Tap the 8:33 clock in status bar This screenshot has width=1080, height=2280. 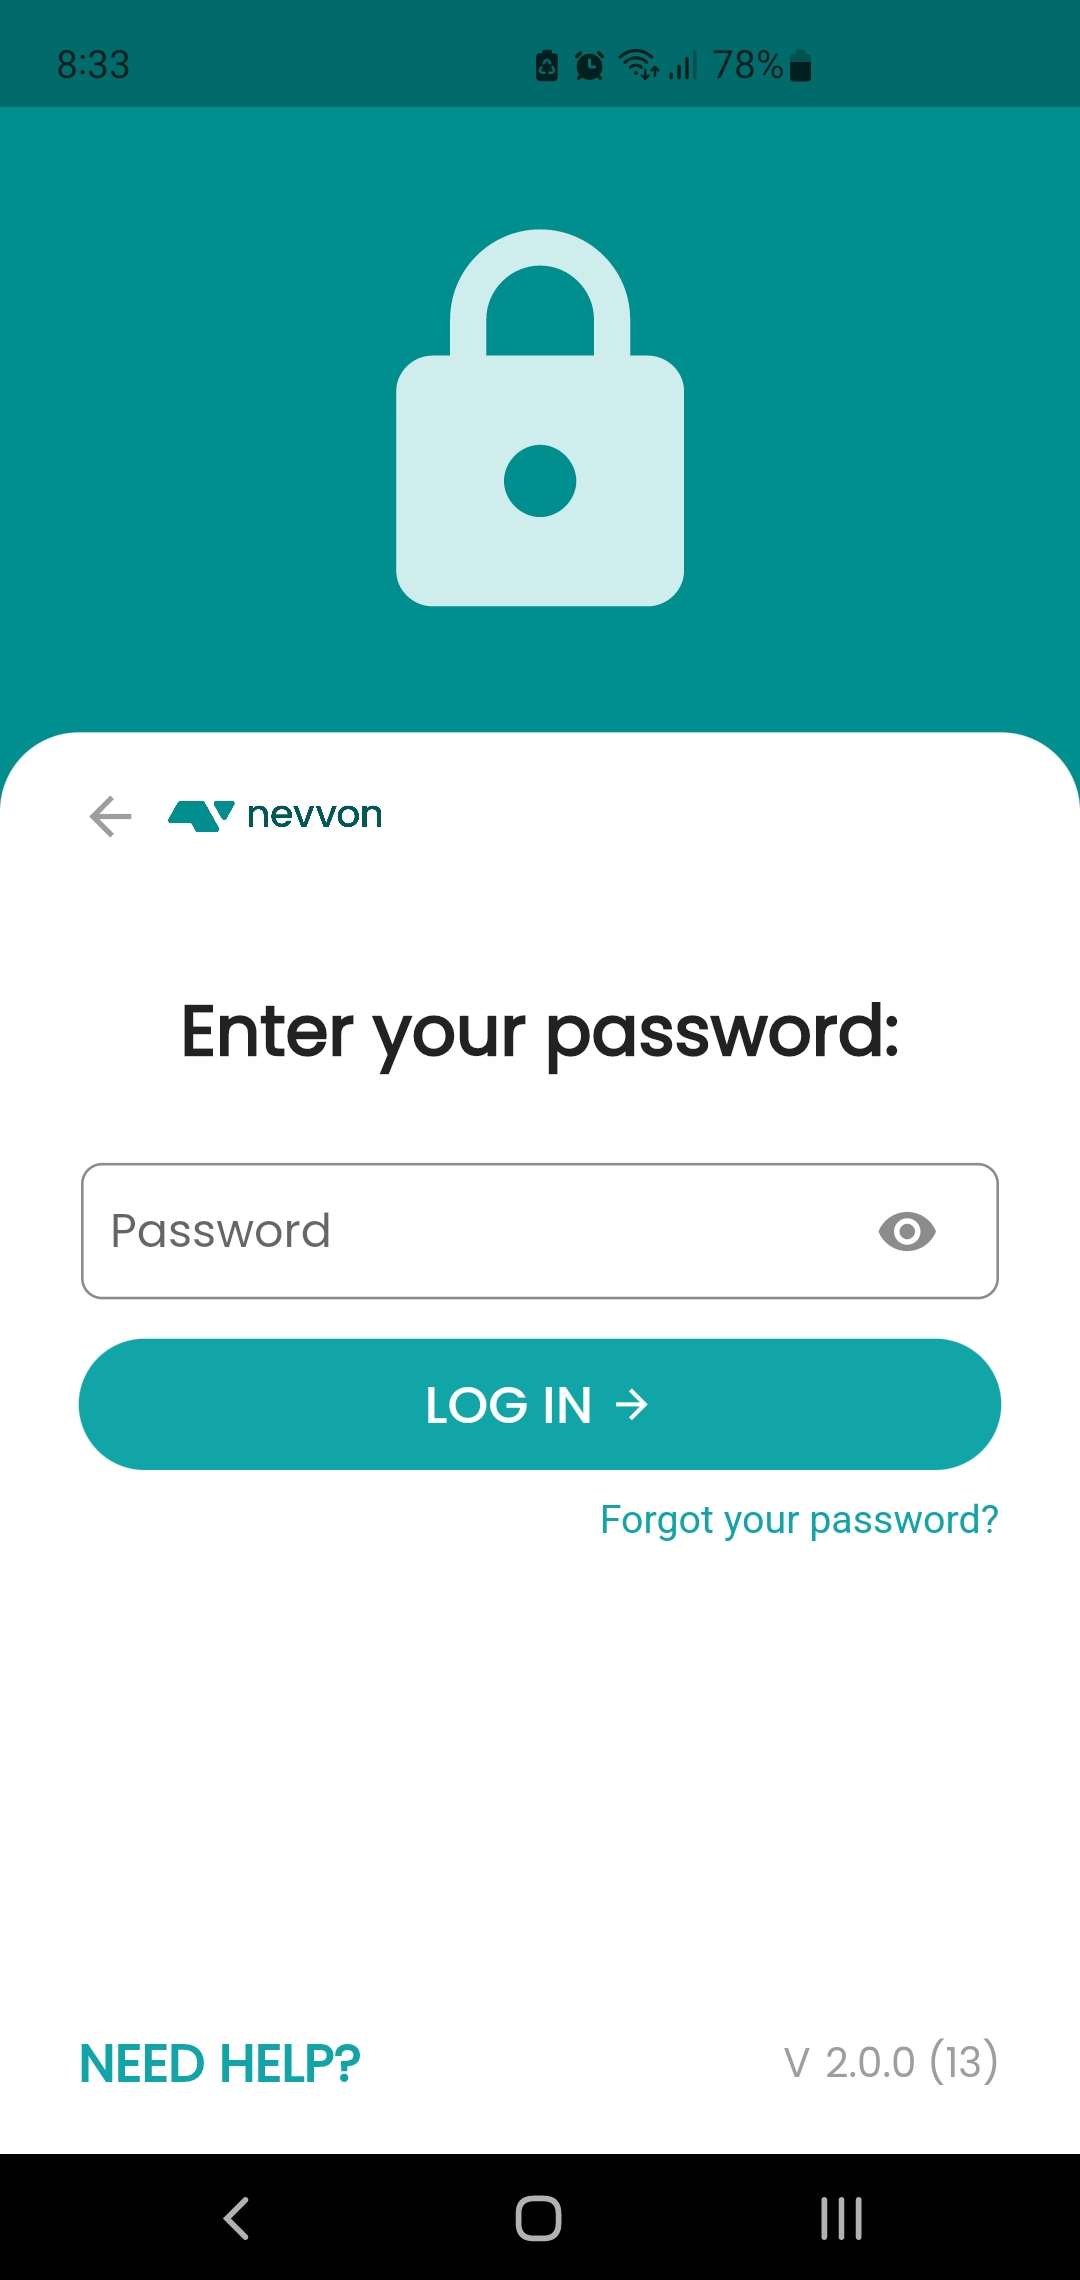93,65
